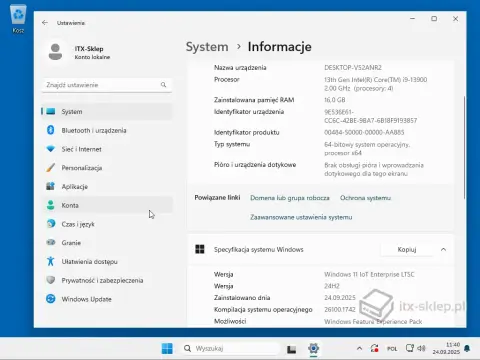Click the product ID 00484-50000-00000-AA885
Viewport: 480px width, 360px height.
[364, 132]
